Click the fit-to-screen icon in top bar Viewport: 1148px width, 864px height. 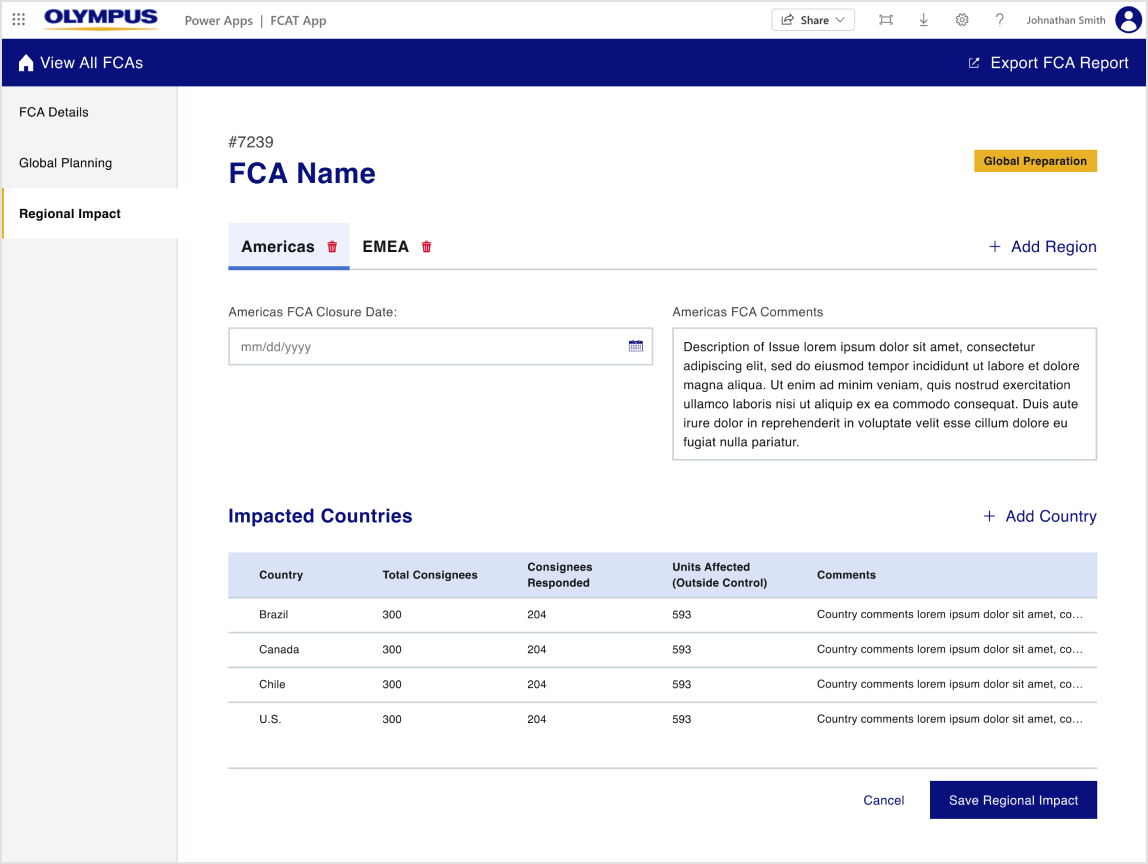(x=885, y=20)
